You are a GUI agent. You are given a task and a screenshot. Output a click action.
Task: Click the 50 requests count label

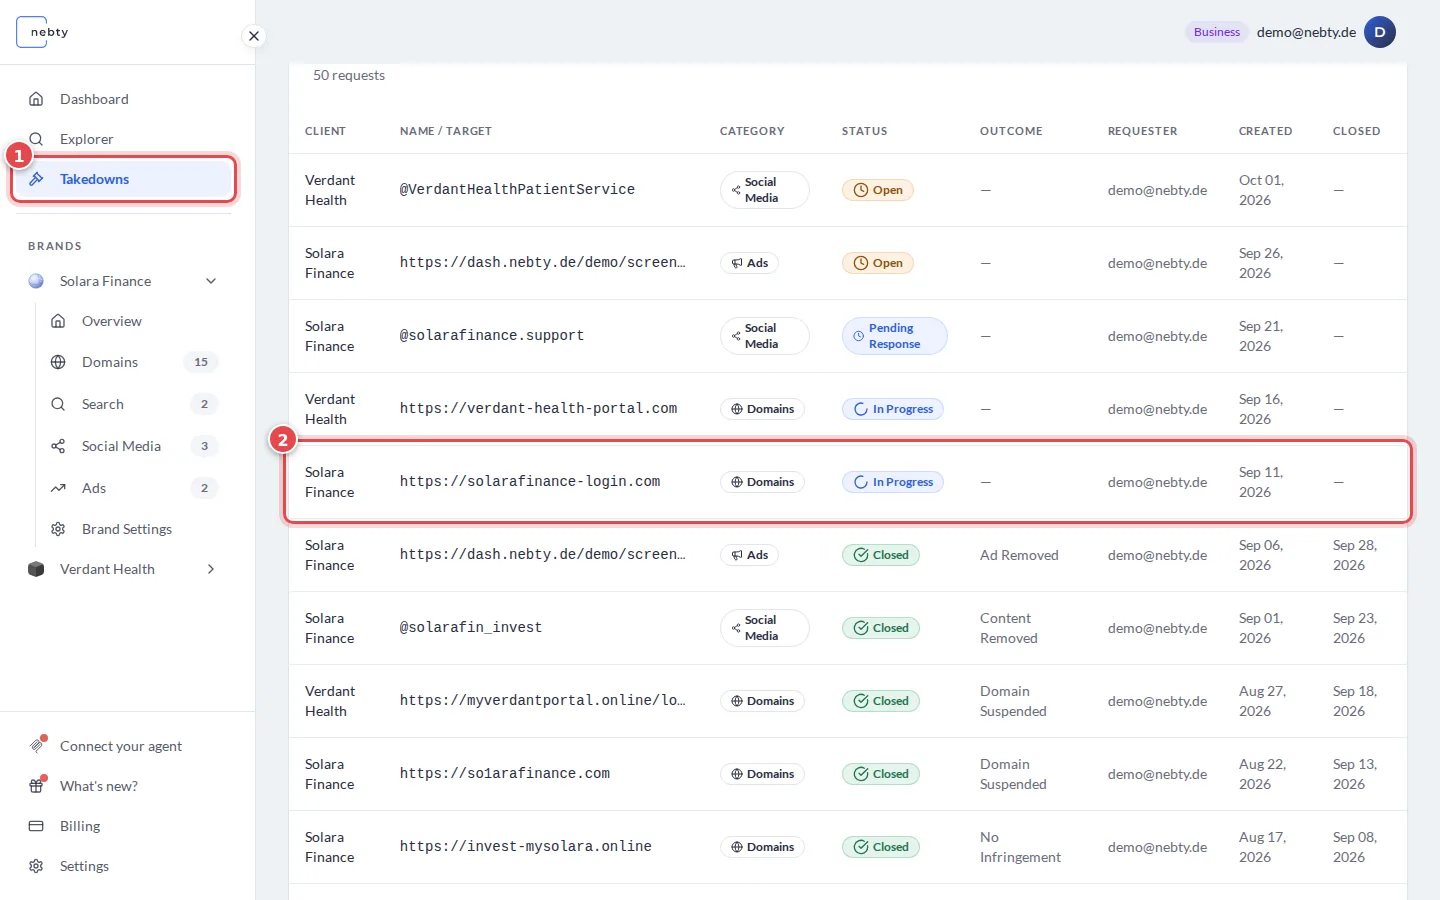coord(349,75)
